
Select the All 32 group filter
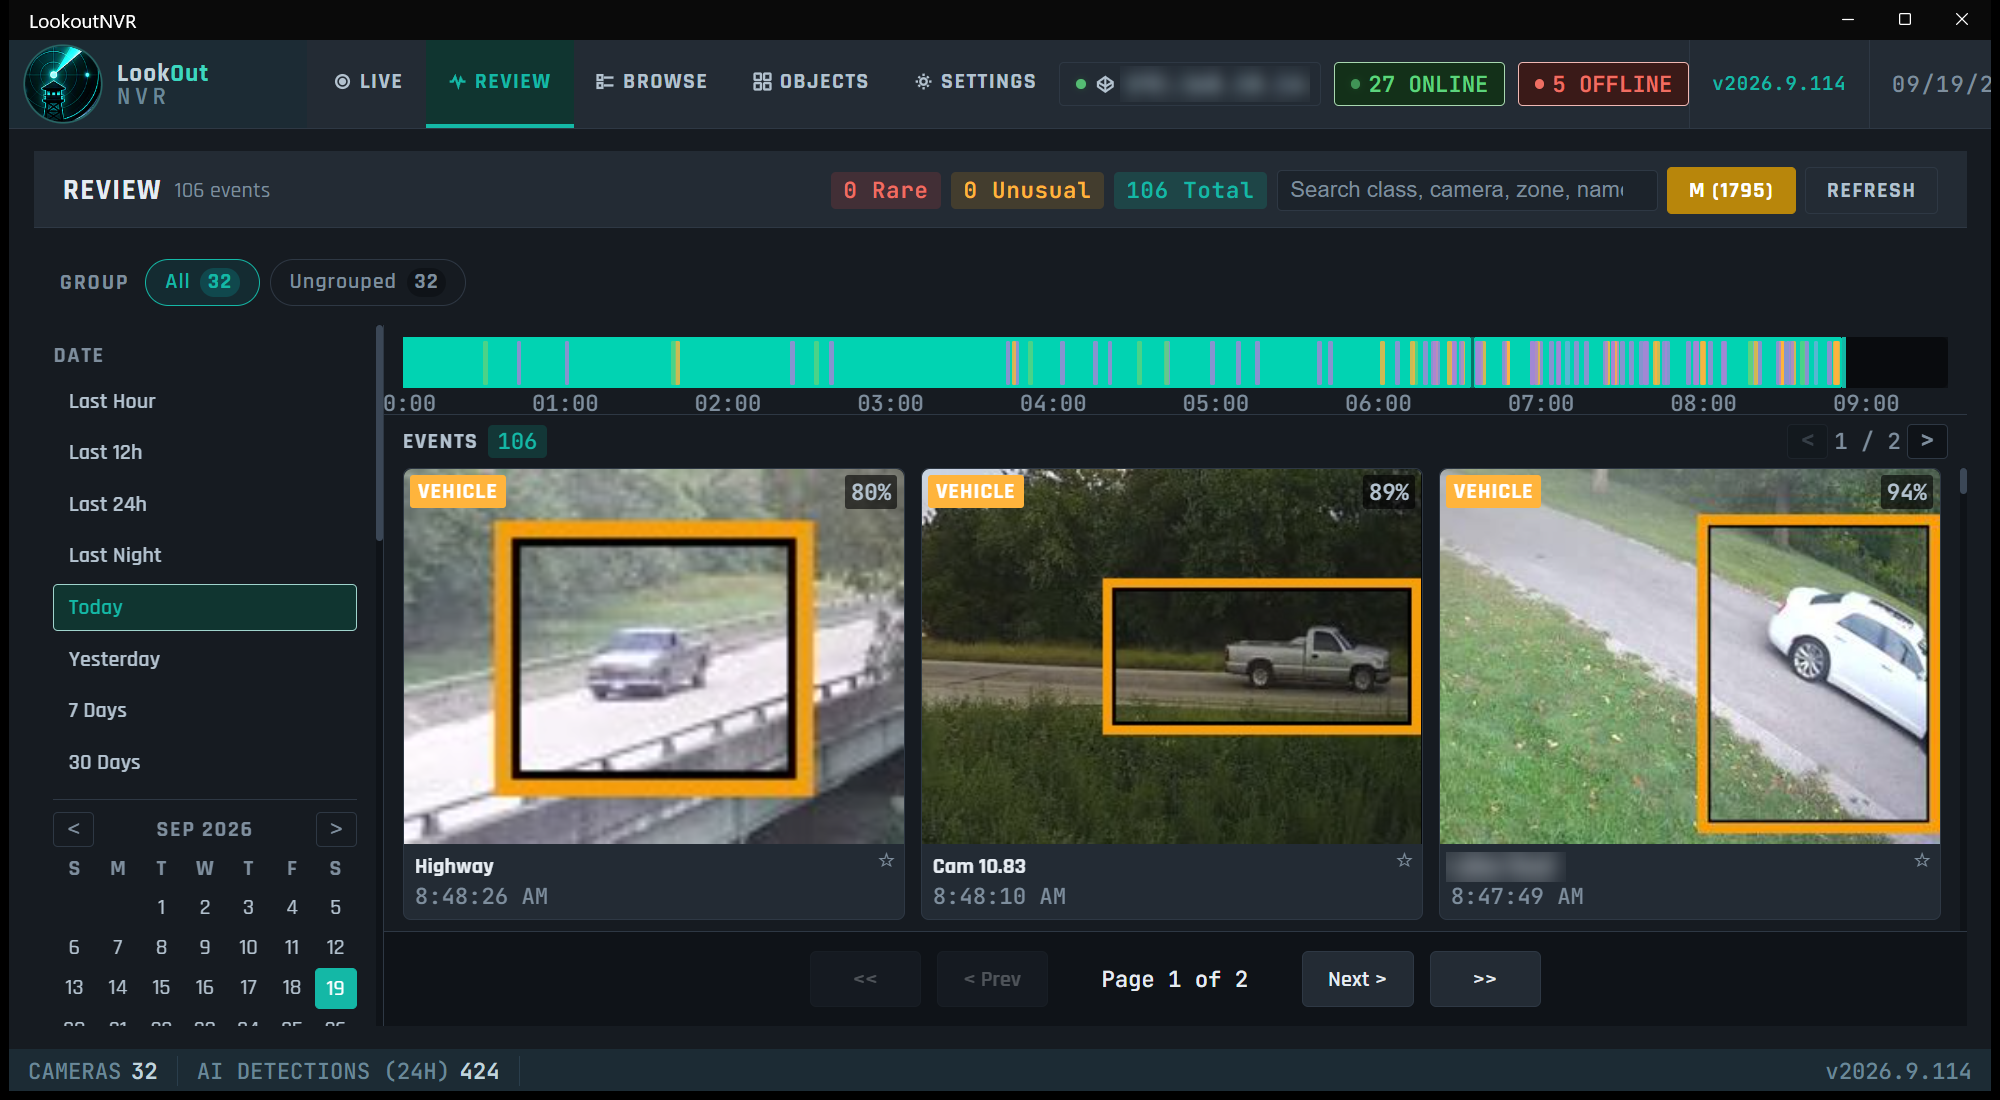point(202,282)
